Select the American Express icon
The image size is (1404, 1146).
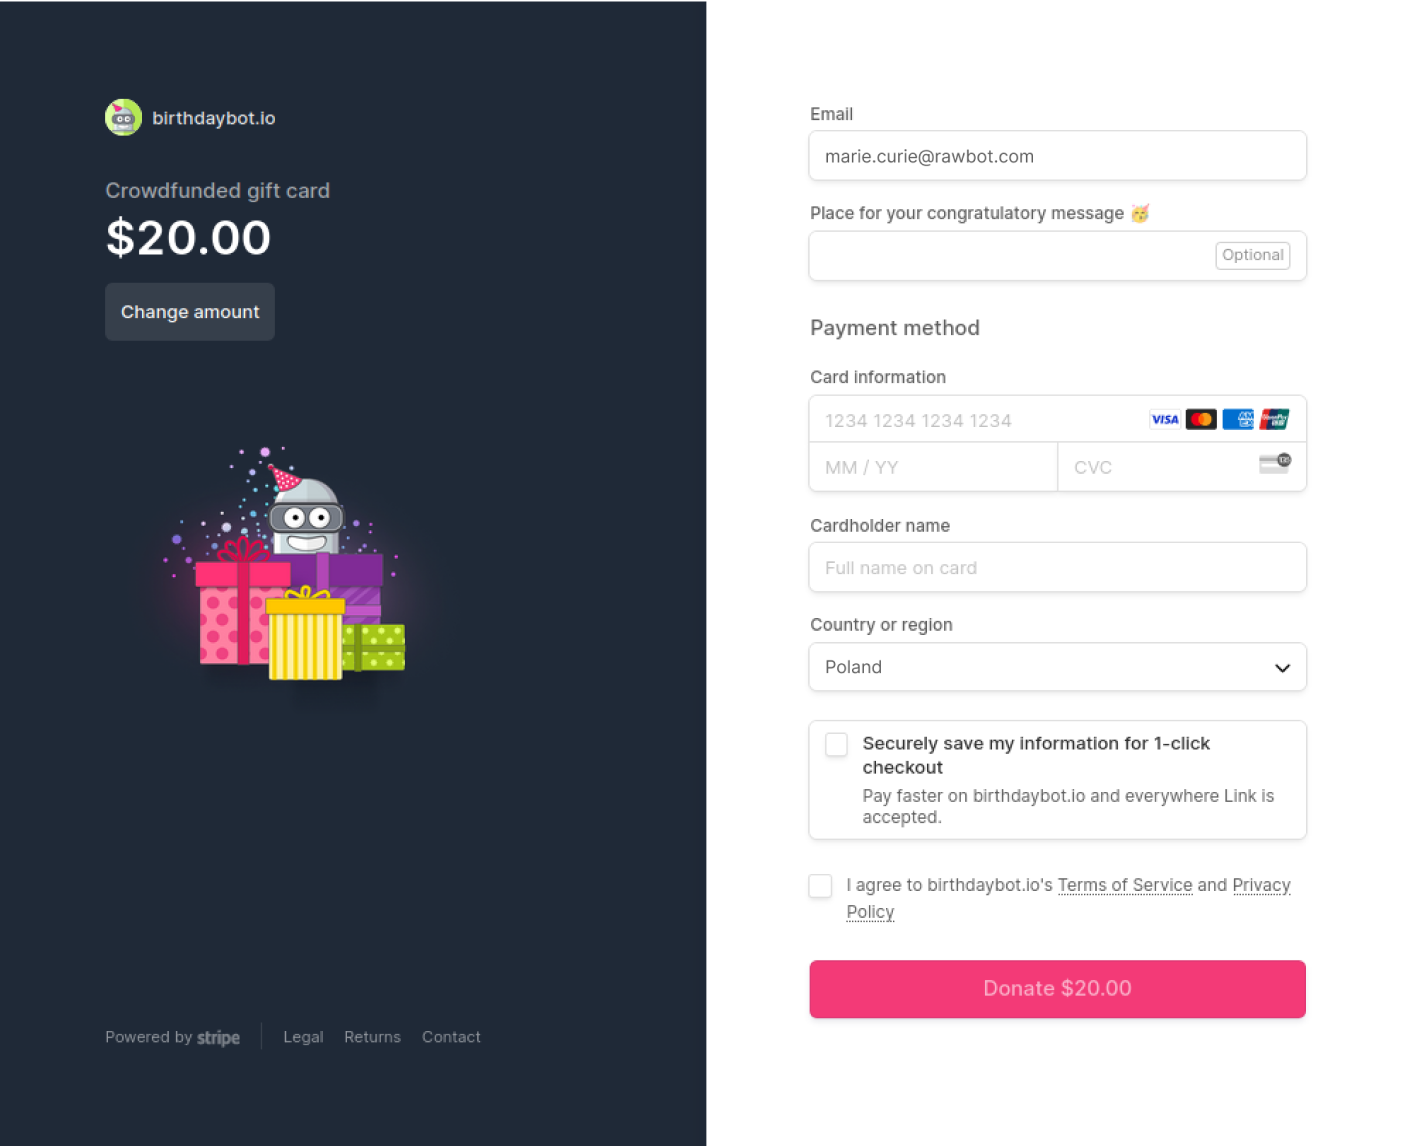pyautogui.click(x=1238, y=419)
